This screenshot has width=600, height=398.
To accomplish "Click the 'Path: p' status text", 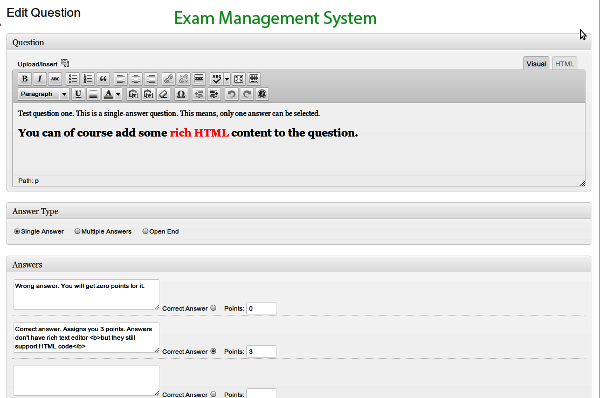I will [29, 181].
